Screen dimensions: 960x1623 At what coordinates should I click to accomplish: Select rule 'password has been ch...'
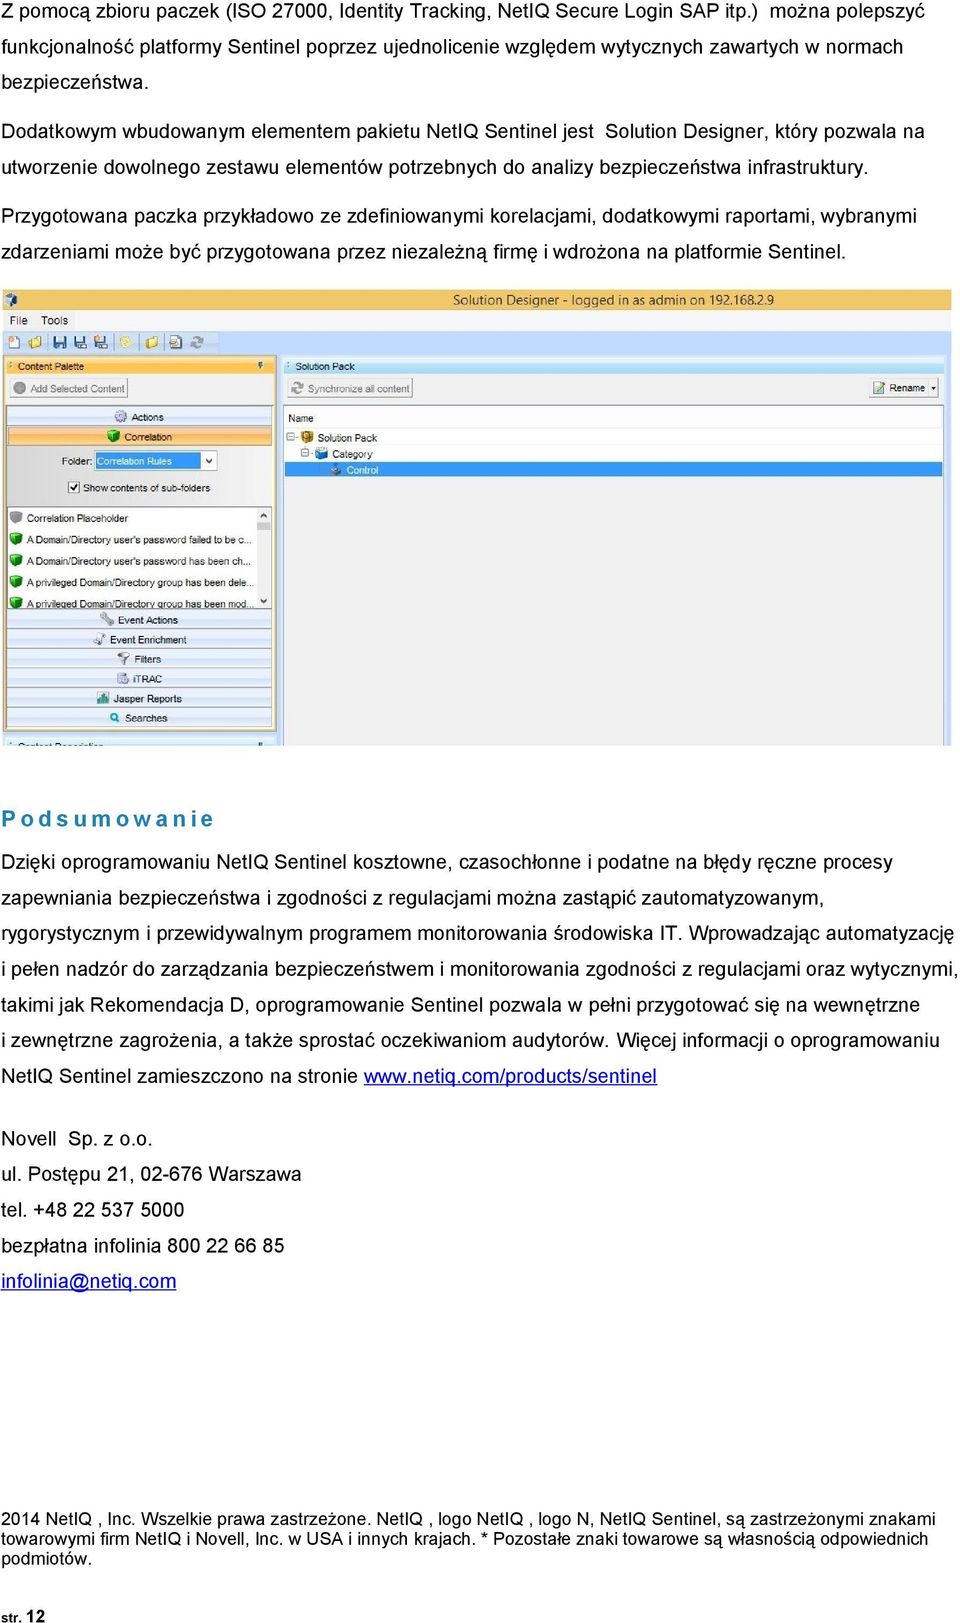pos(138,561)
